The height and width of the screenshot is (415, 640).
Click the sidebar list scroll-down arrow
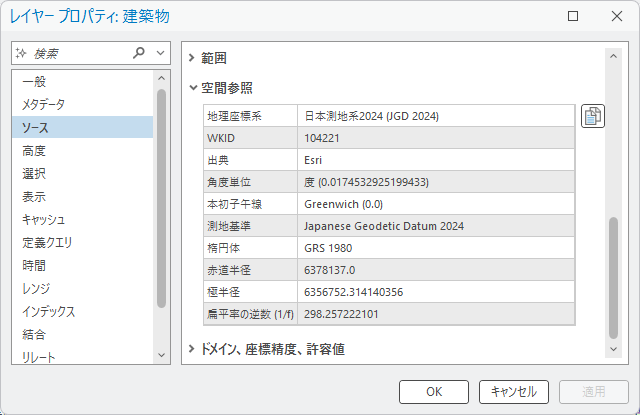point(161,354)
